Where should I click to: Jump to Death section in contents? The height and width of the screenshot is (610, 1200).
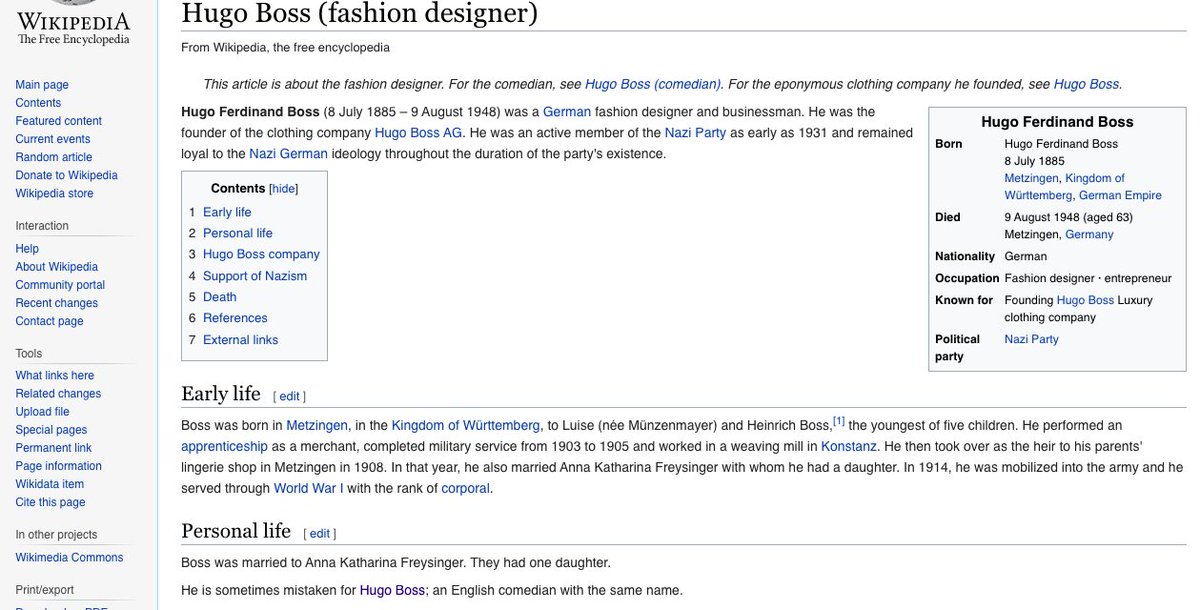point(220,297)
